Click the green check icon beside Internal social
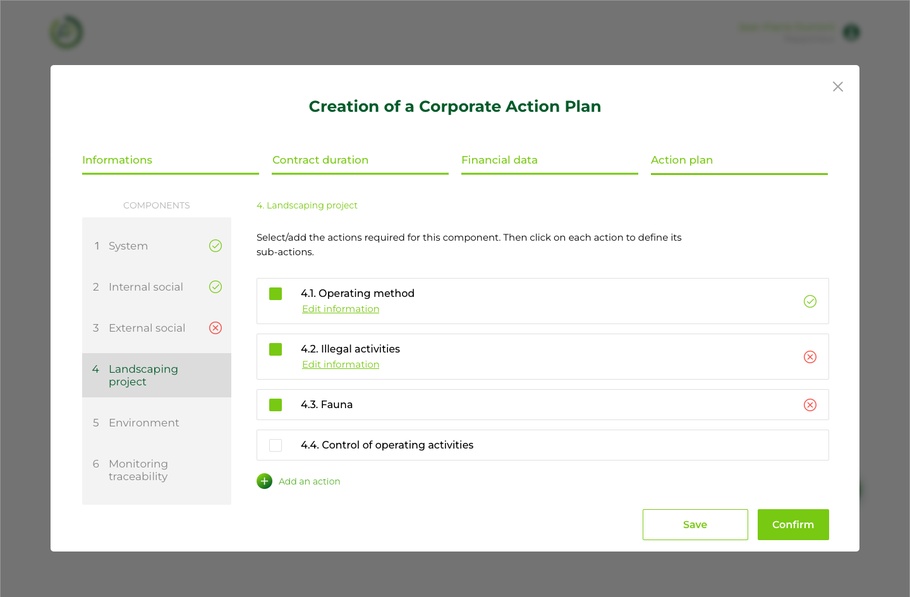 tap(215, 287)
